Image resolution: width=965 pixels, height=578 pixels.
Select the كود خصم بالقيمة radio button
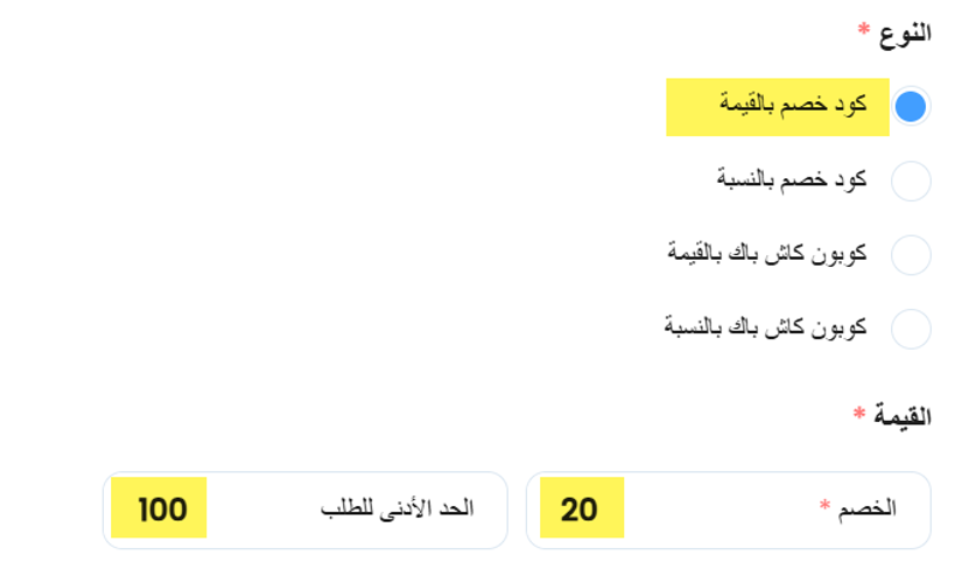[x=910, y=106]
